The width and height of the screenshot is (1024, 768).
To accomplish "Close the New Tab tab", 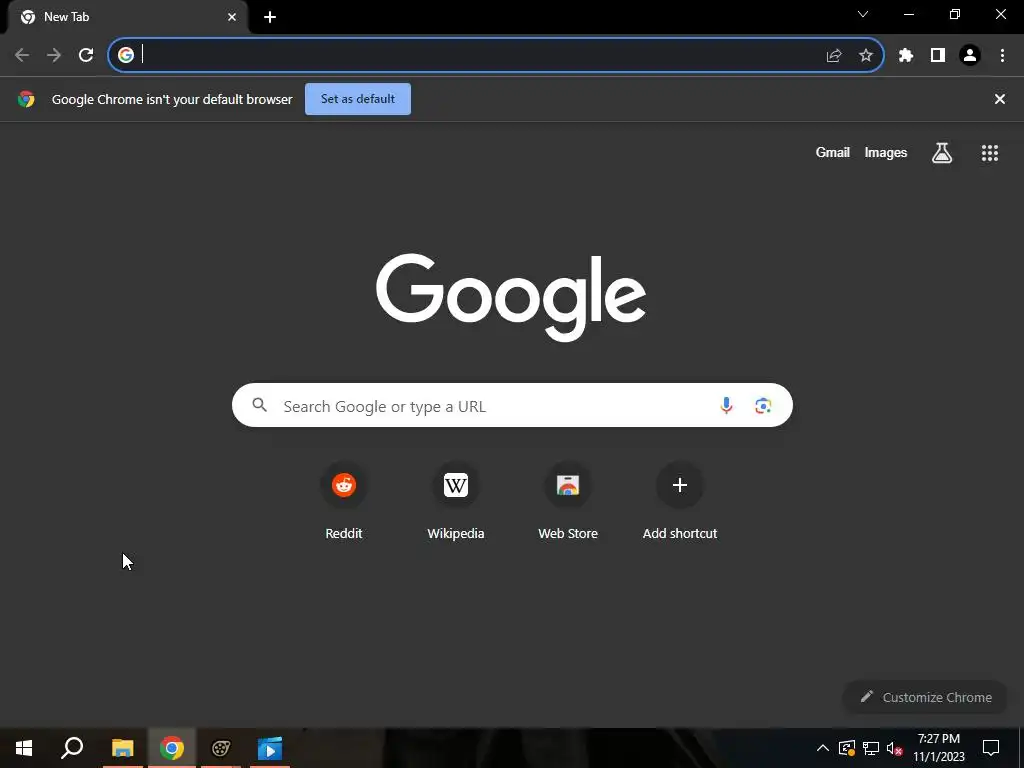I will (232, 17).
